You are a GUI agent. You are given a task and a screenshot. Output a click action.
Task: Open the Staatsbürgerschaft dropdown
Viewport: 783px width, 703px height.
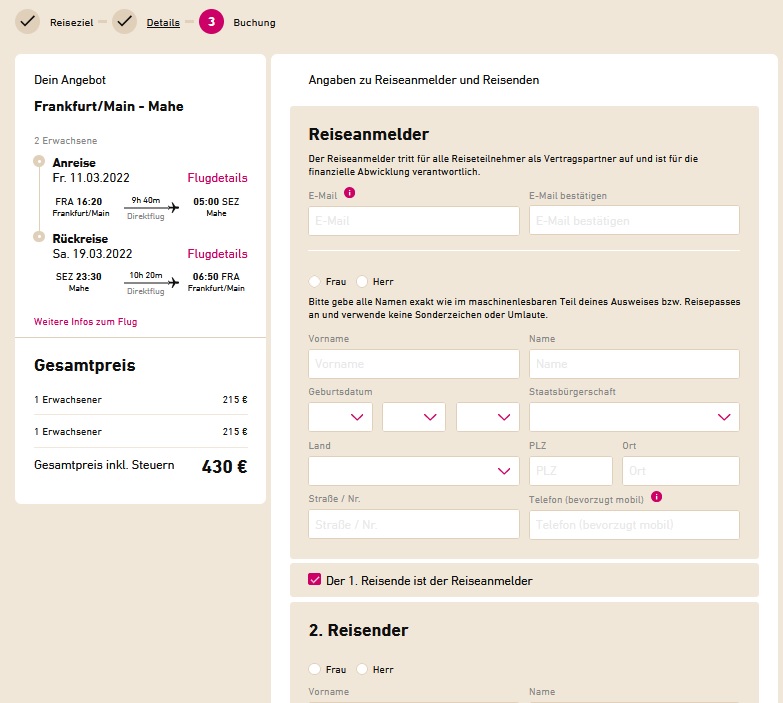point(634,417)
